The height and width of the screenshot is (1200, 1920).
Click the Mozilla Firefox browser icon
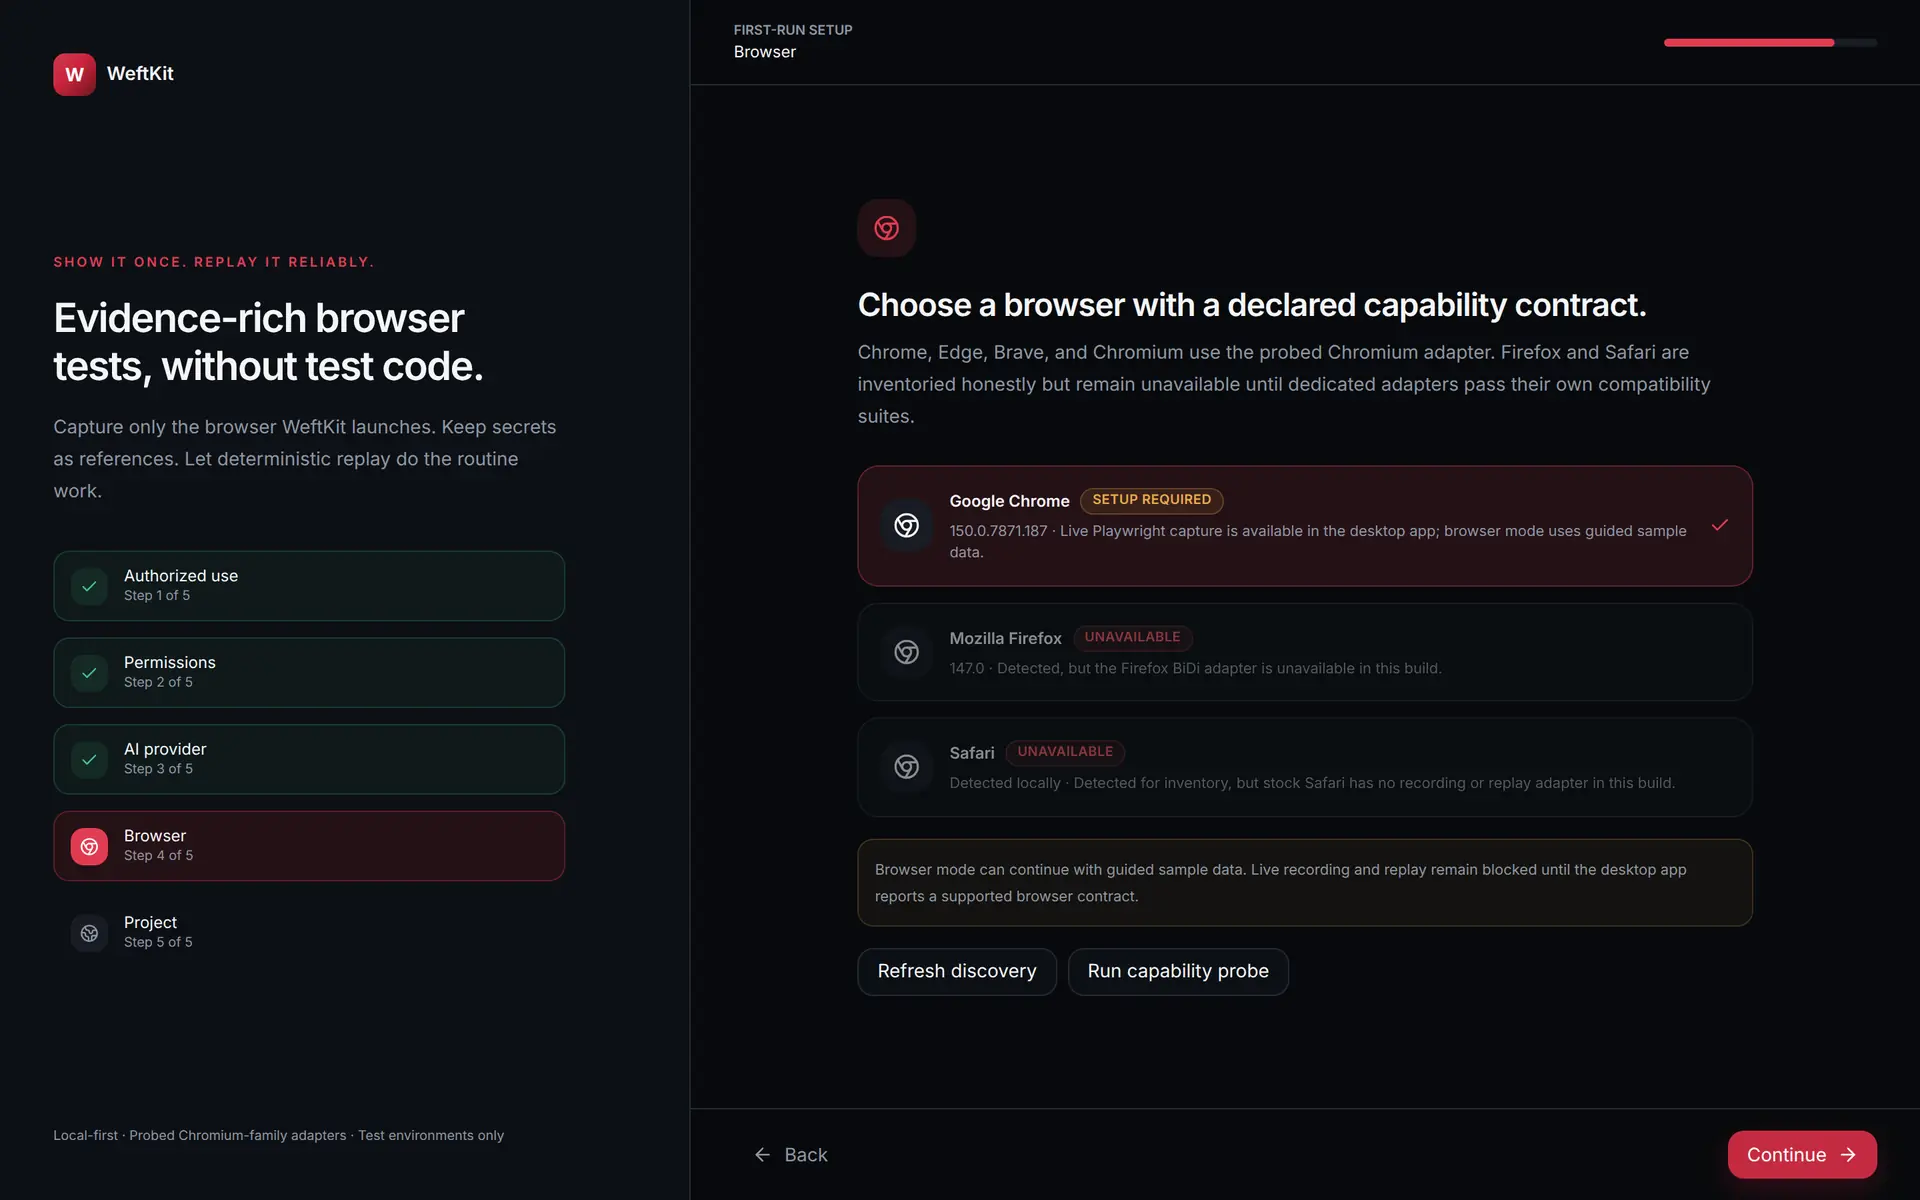[906, 652]
